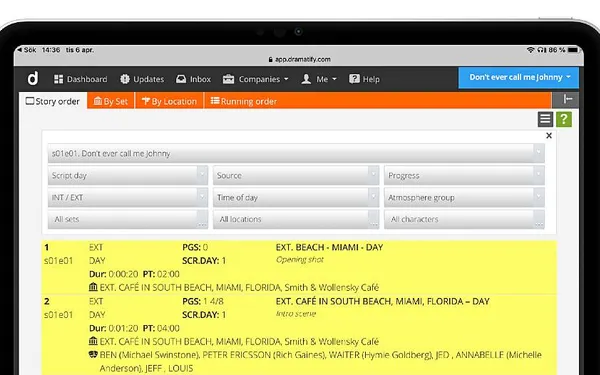
Task: Click the Dramatify 'd' logo
Action: [33, 79]
